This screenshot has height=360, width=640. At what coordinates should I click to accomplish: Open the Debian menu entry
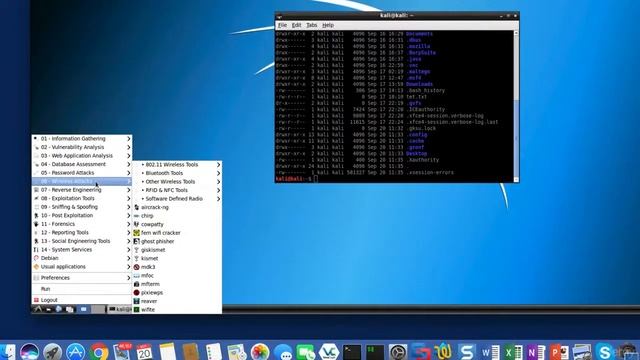[x=82, y=258]
